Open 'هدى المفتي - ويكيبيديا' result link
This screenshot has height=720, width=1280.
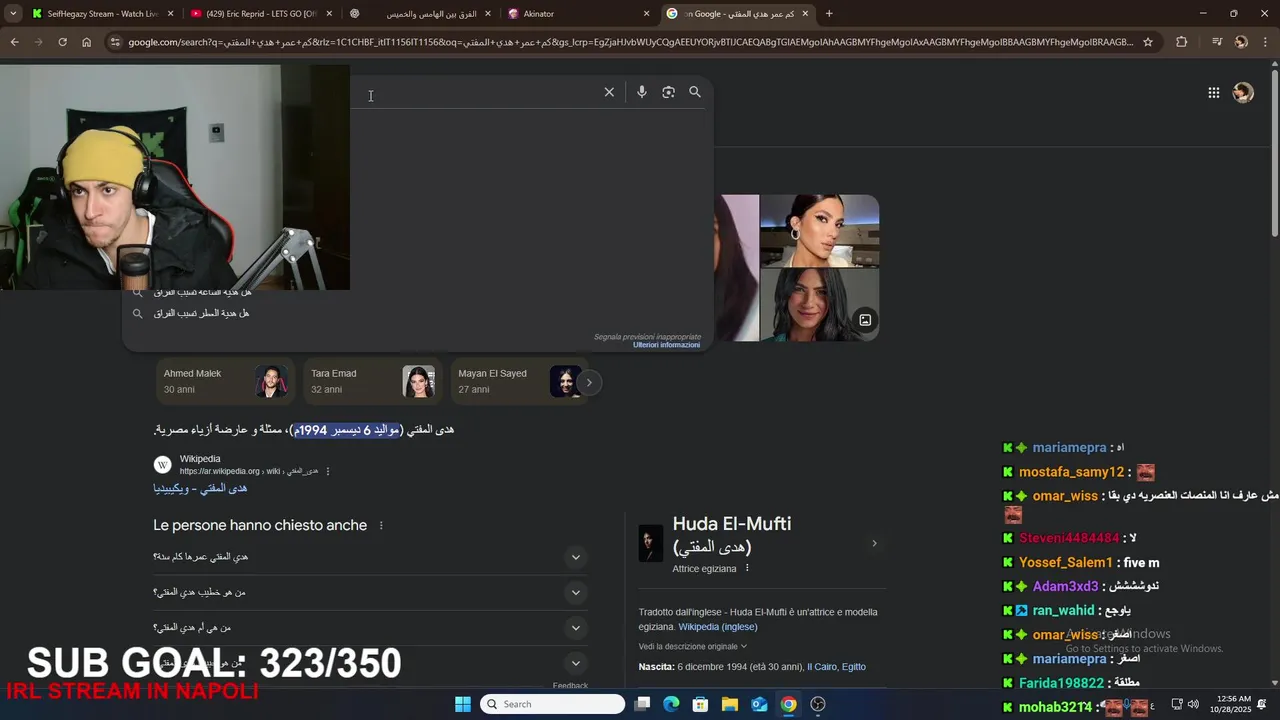coord(200,489)
